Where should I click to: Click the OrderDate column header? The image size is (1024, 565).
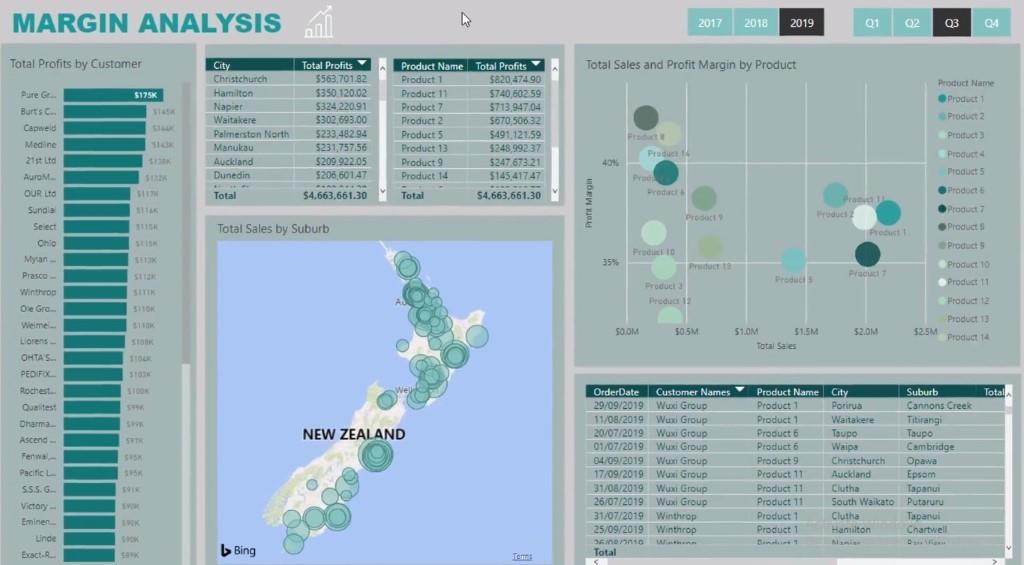pyautogui.click(x=616, y=392)
